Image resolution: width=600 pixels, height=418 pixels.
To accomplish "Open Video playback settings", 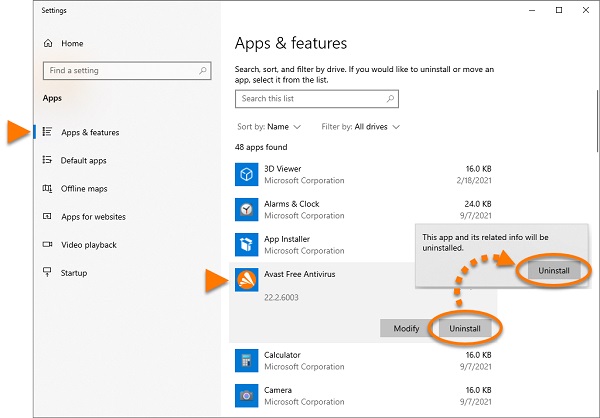I will click(x=89, y=245).
